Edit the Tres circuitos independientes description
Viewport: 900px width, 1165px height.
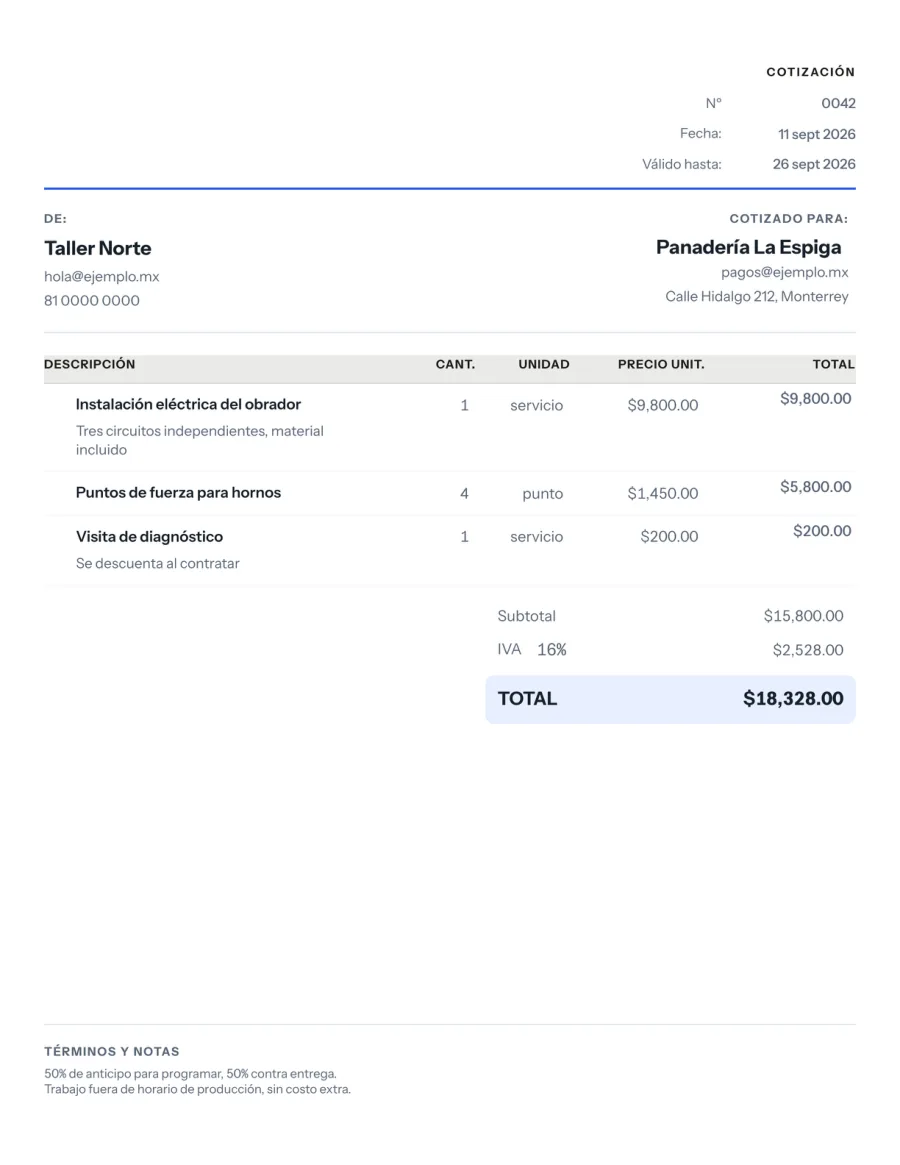tap(200, 440)
